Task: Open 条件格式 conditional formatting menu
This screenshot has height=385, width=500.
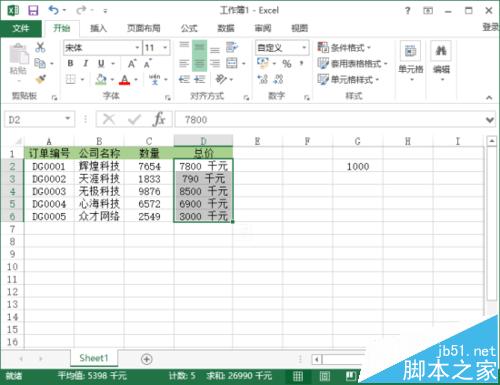Action: point(344,48)
